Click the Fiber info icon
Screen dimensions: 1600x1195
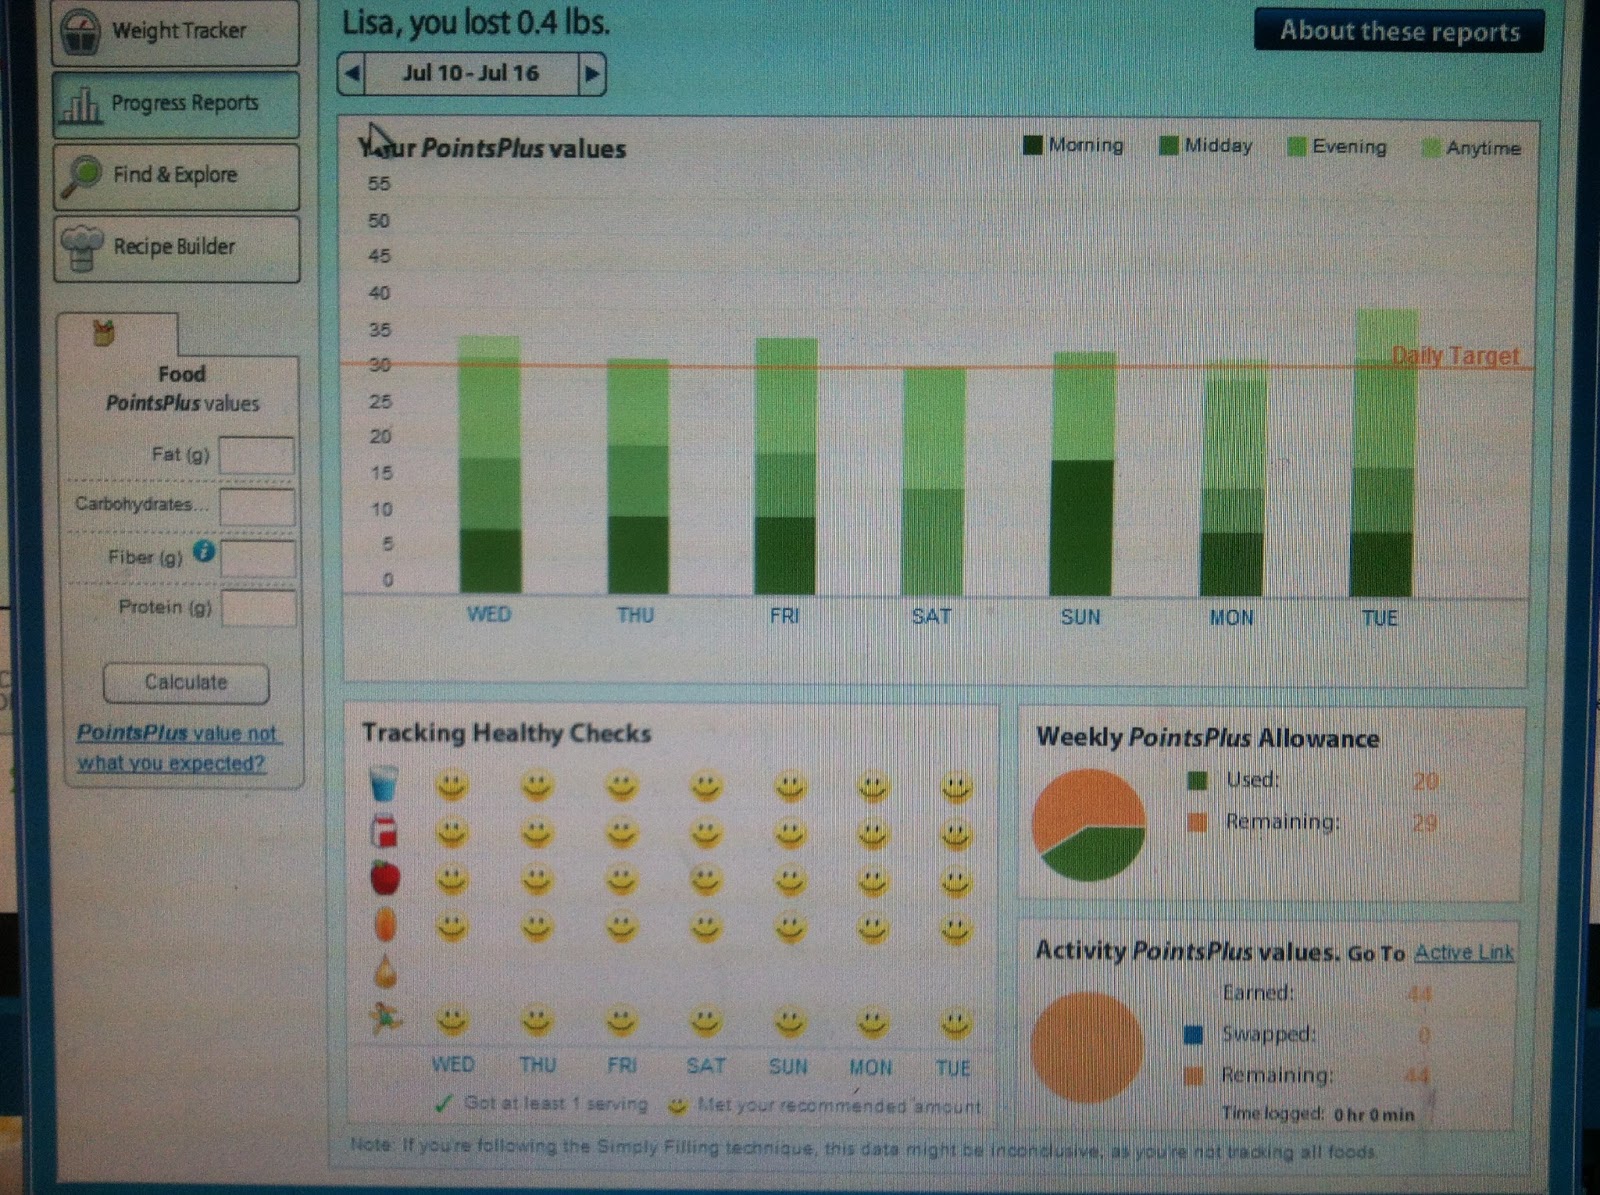pos(204,551)
